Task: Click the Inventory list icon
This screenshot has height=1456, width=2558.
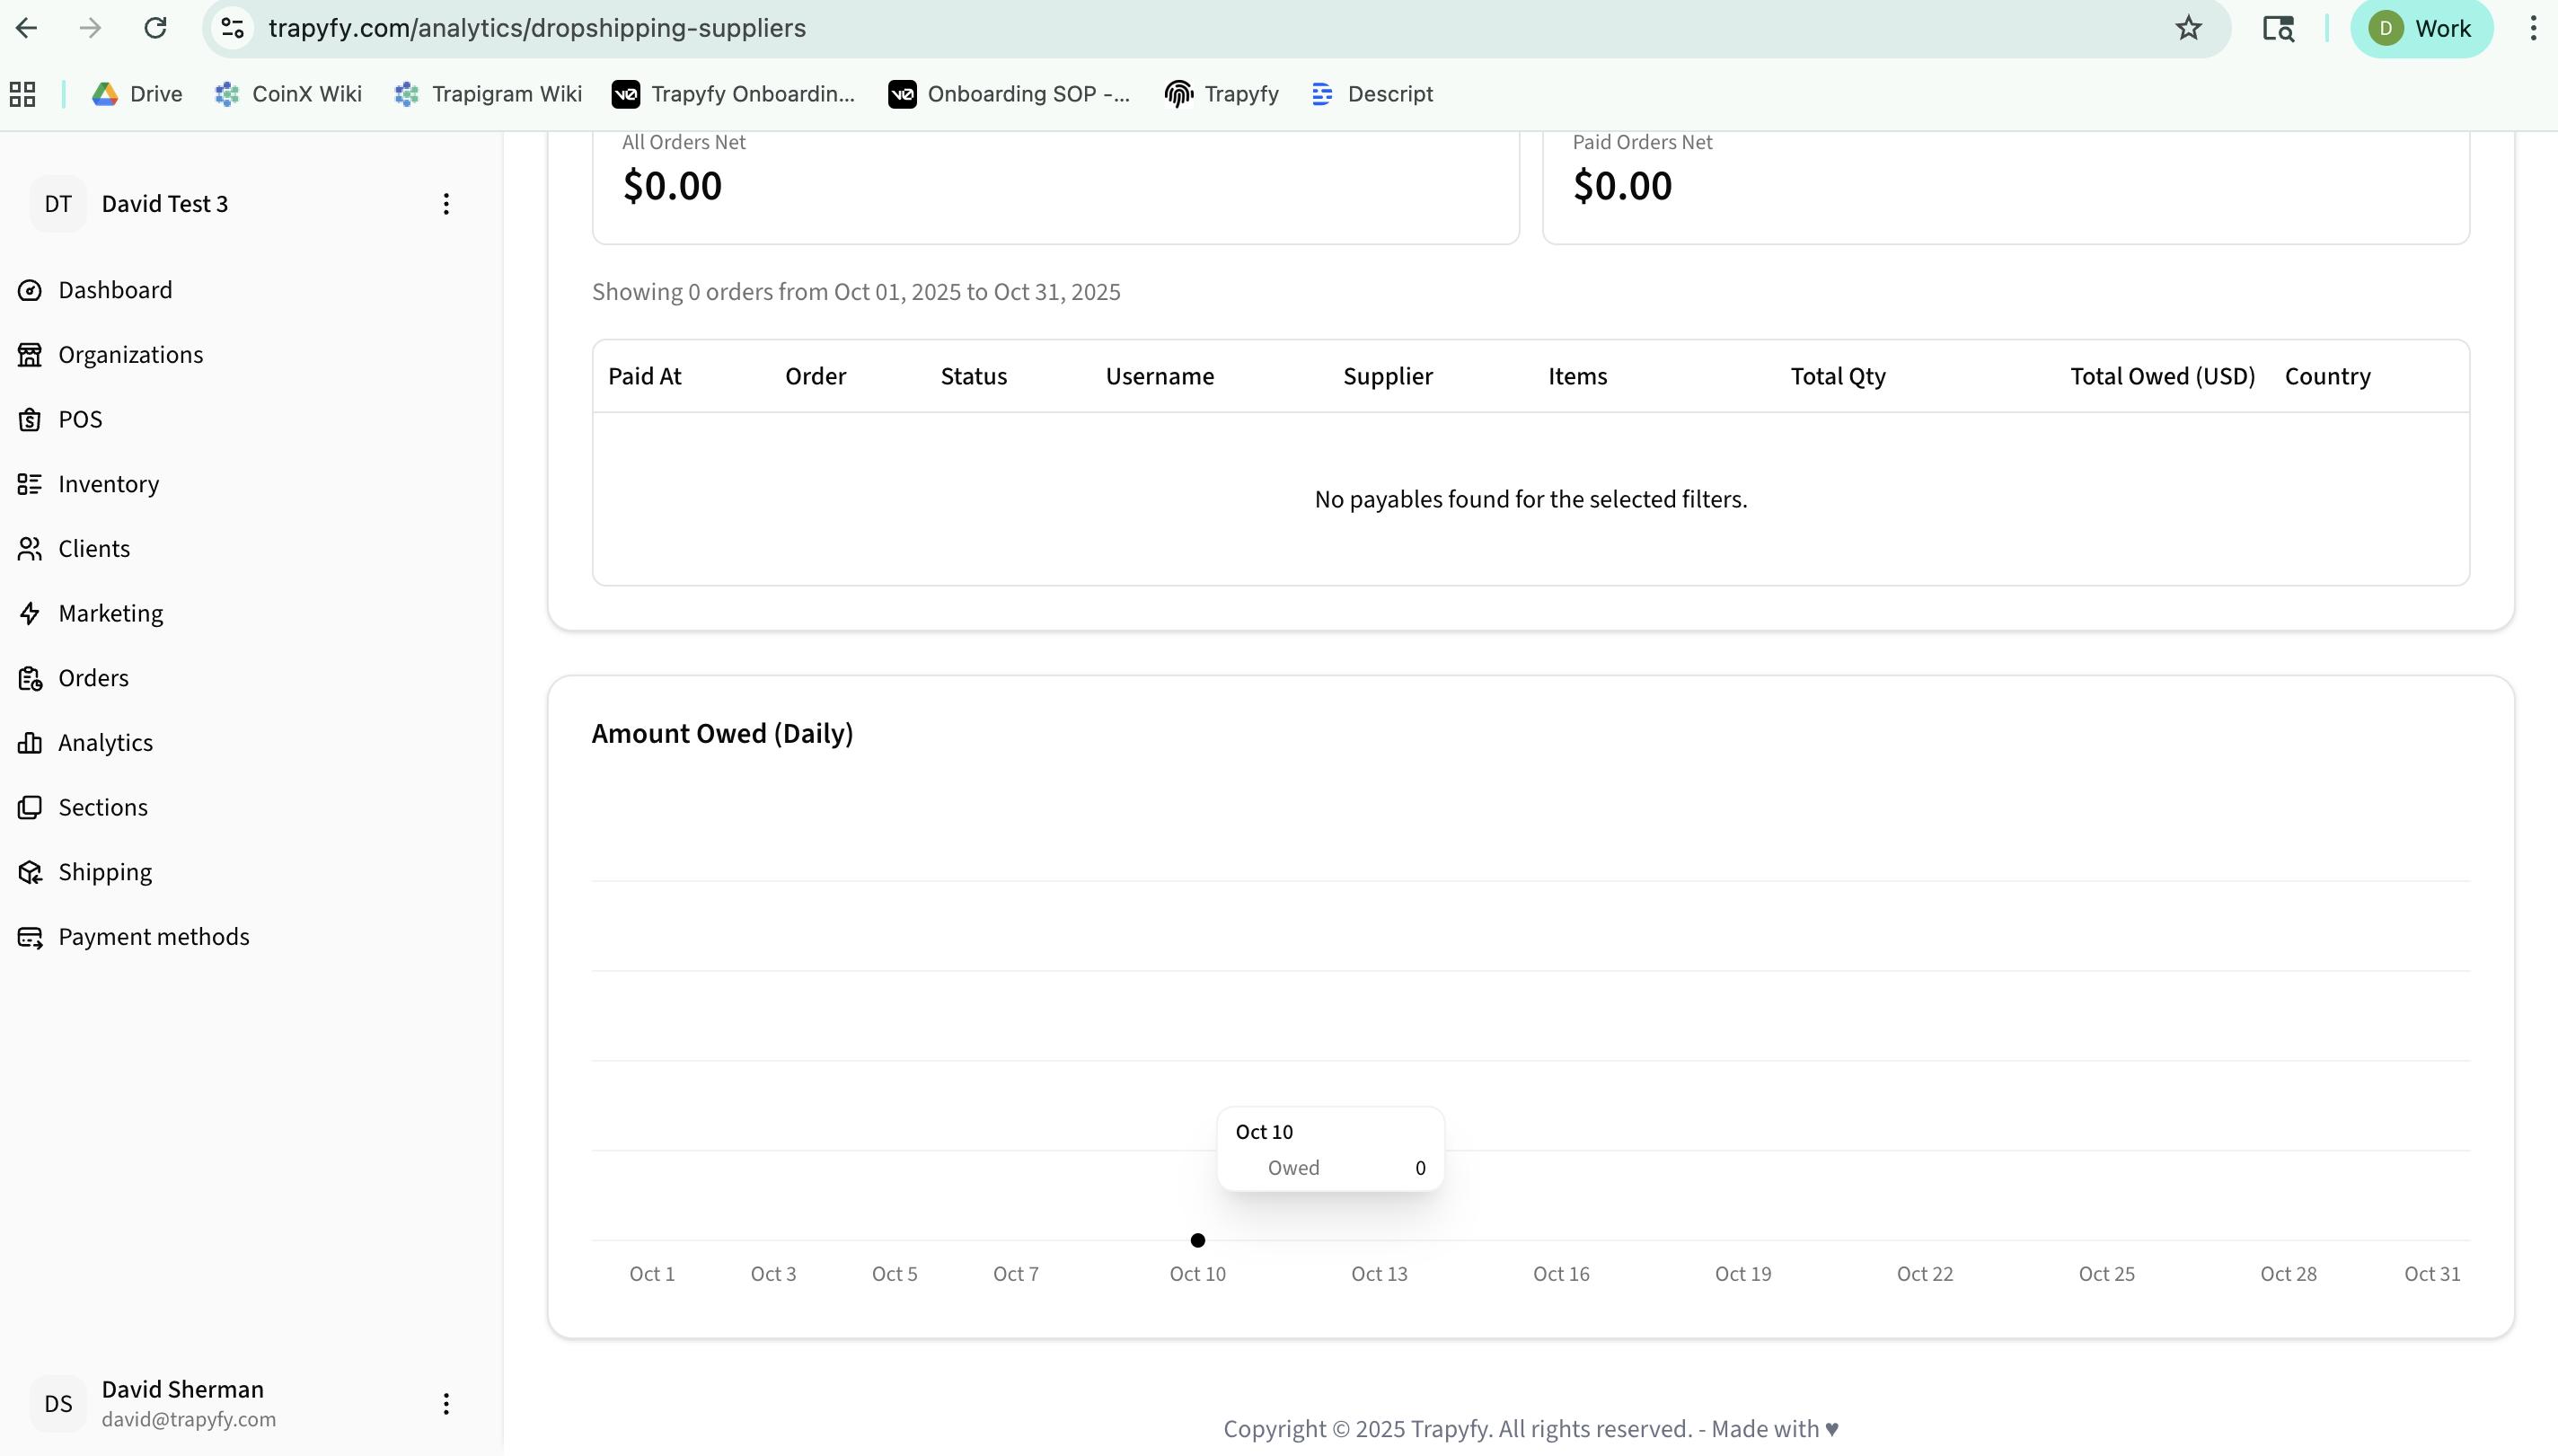Action: pos(30,484)
